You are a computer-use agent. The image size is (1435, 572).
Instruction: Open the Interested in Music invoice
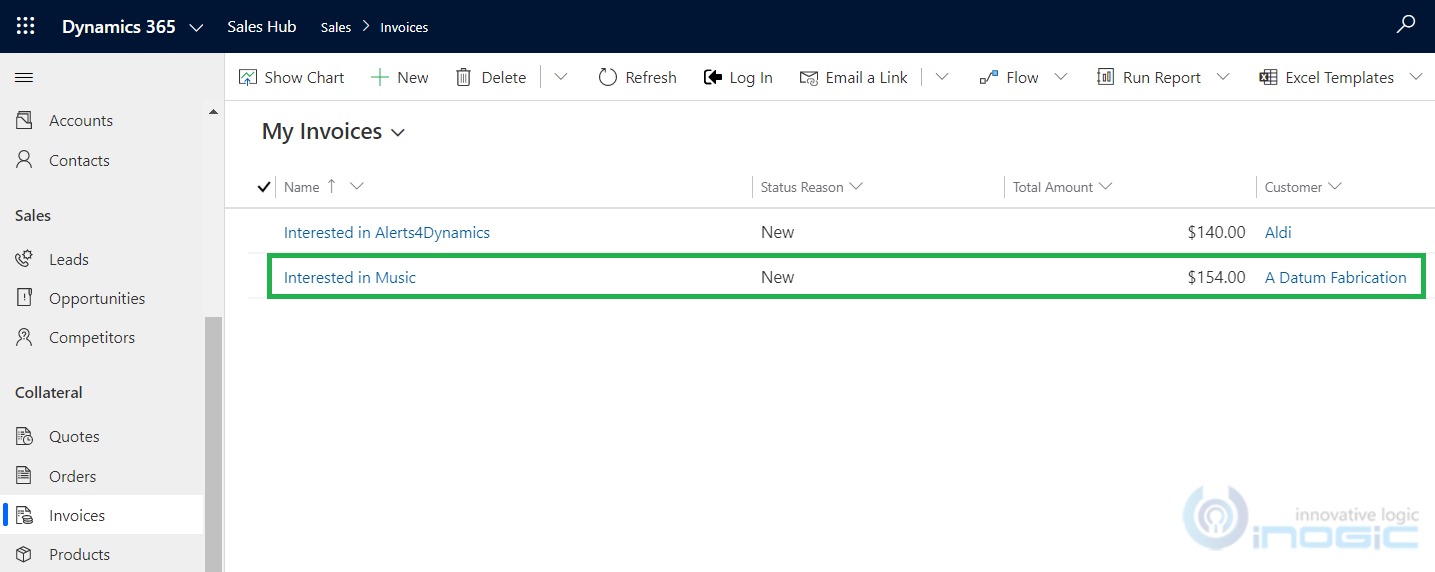point(350,277)
